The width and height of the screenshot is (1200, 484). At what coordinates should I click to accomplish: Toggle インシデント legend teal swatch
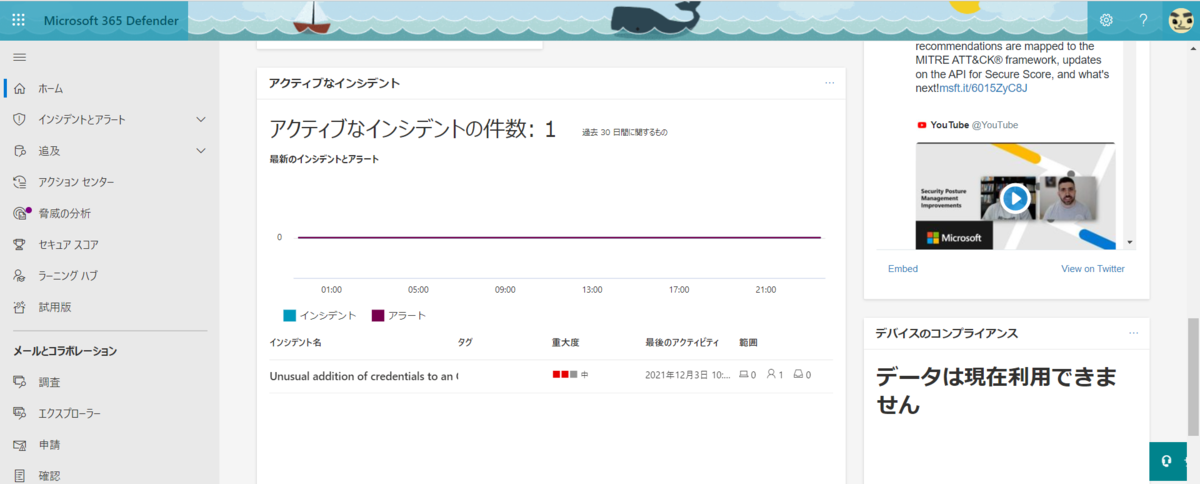point(290,315)
